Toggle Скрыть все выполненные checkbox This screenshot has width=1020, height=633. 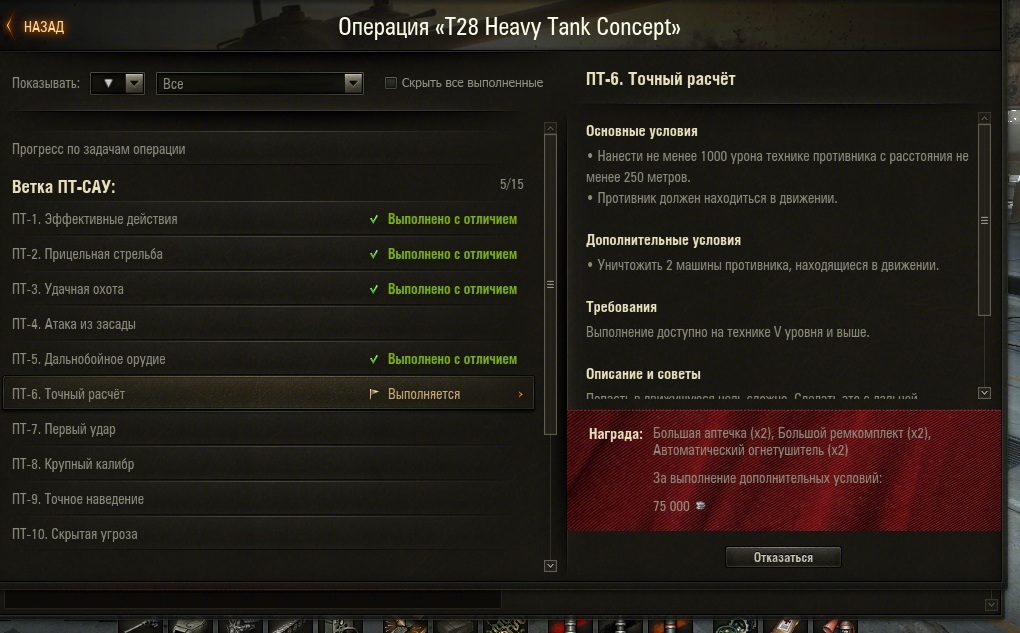(391, 83)
